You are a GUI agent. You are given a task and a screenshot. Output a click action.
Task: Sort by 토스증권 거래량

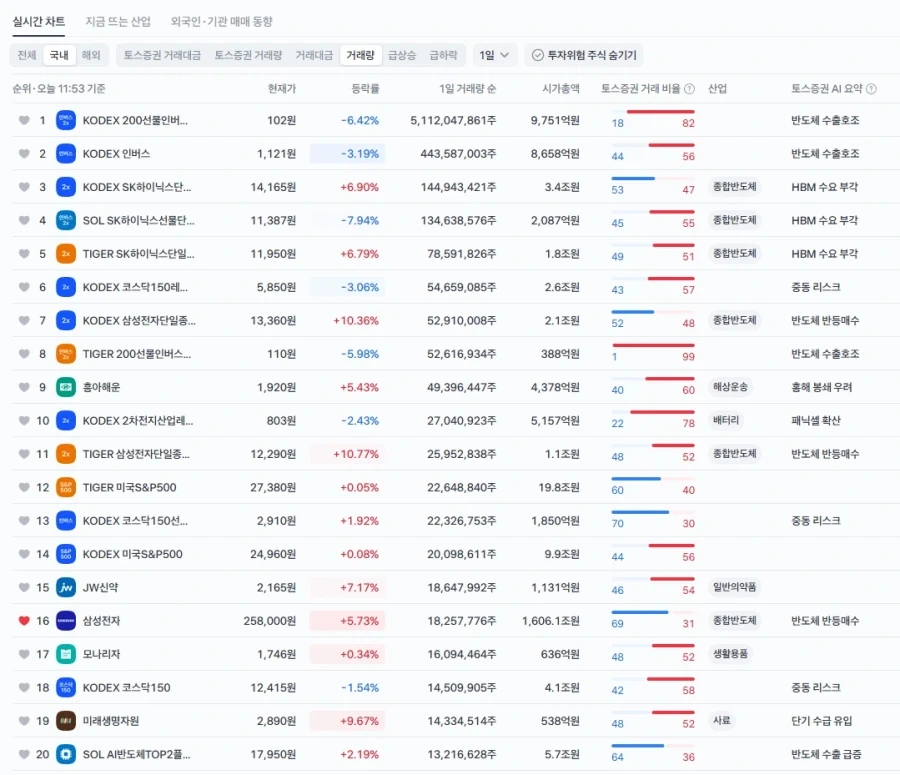[248, 55]
